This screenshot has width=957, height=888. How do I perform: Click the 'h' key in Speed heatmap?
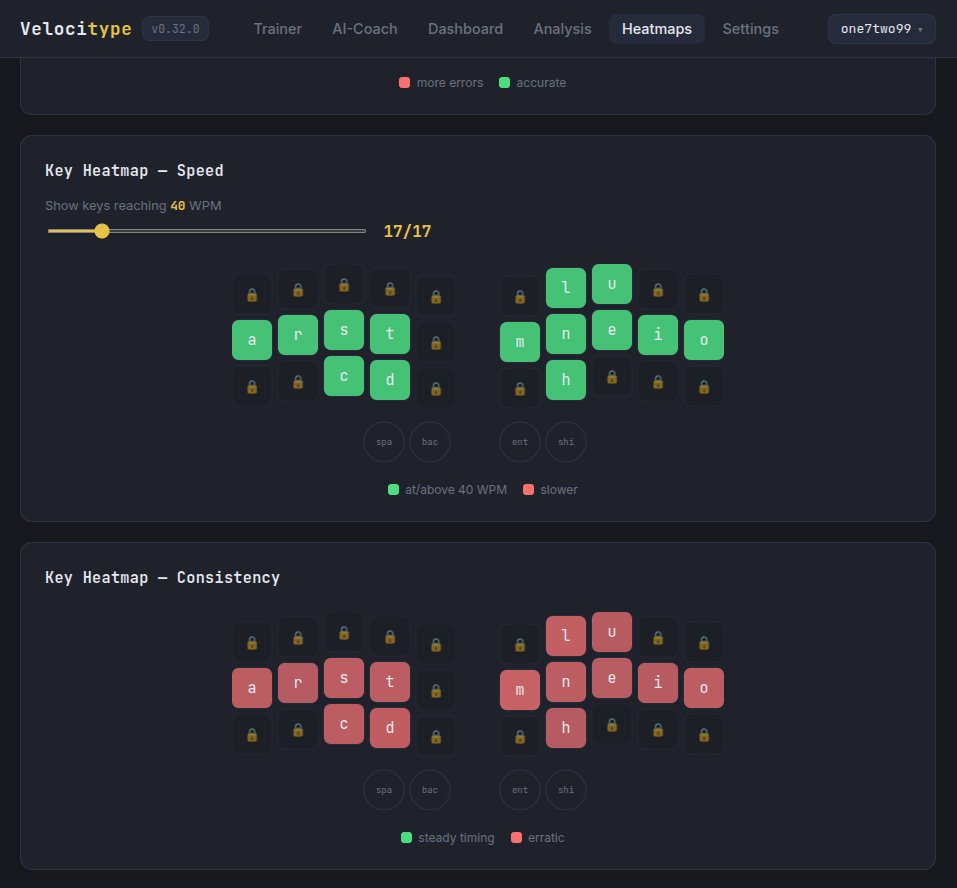tap(566, 380)
